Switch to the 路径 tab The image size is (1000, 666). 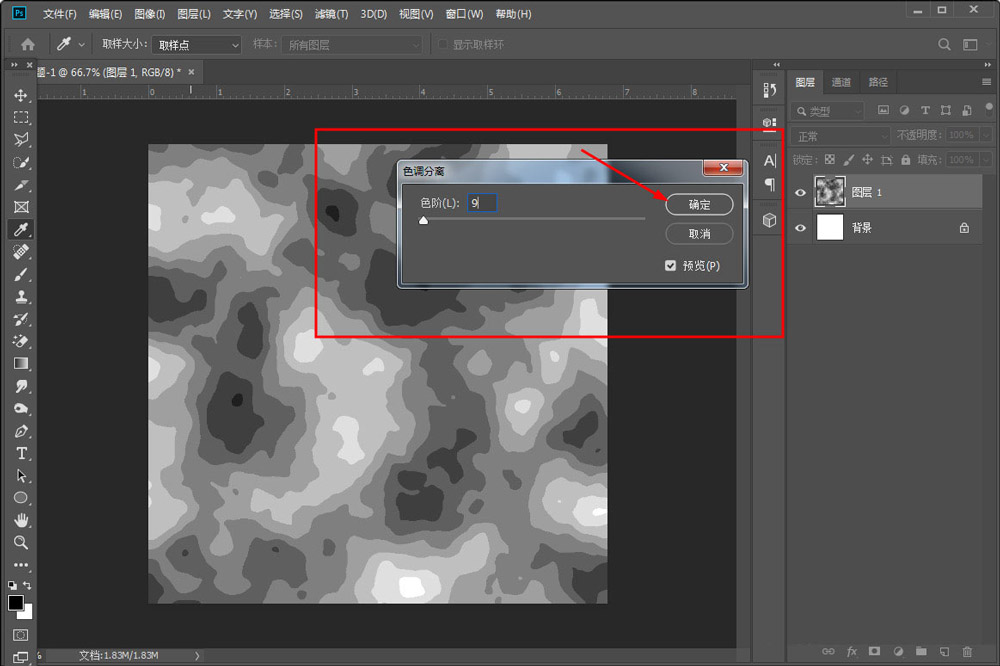click(x=878, y=82)
